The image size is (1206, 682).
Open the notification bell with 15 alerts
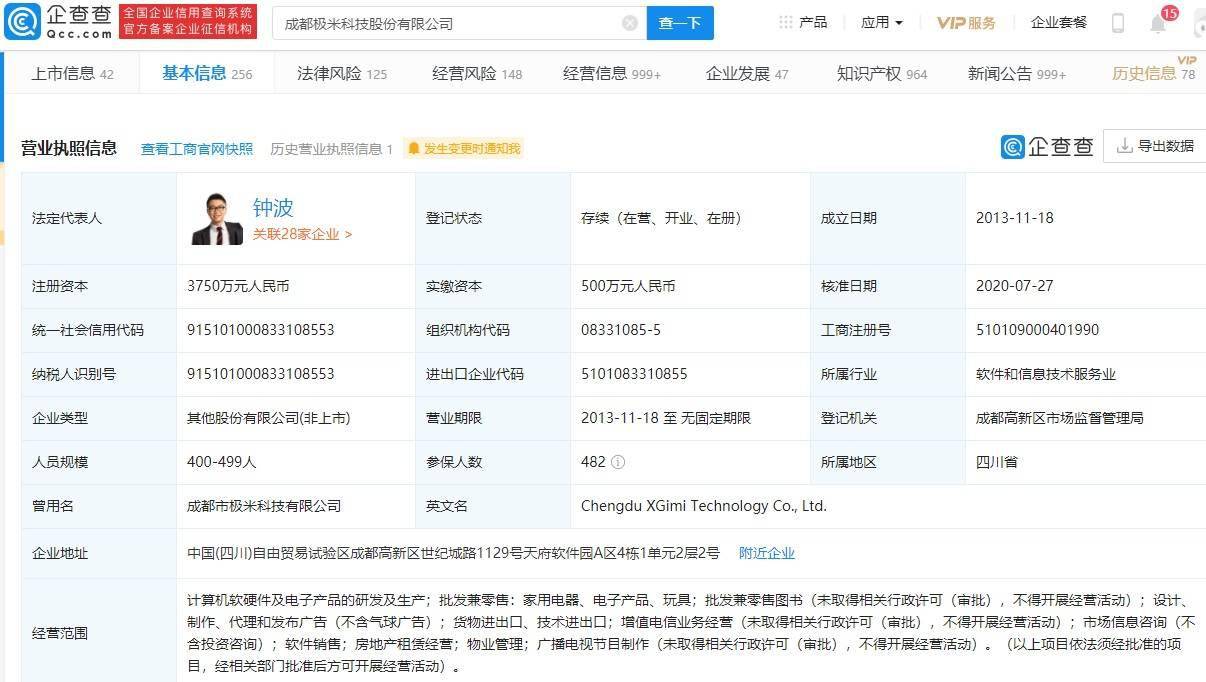[x=1158, y=23]
